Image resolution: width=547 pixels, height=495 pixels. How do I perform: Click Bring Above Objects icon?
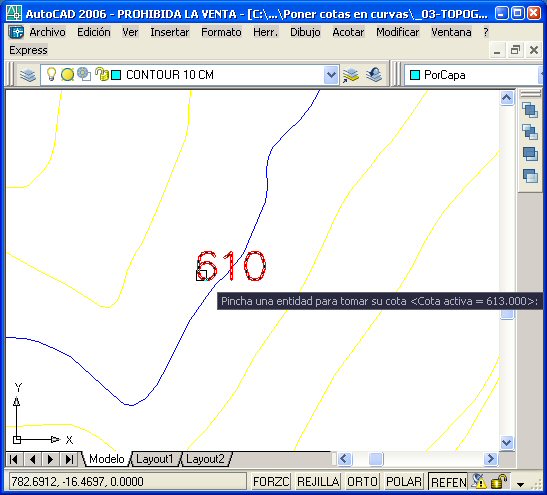pos(530,154)
